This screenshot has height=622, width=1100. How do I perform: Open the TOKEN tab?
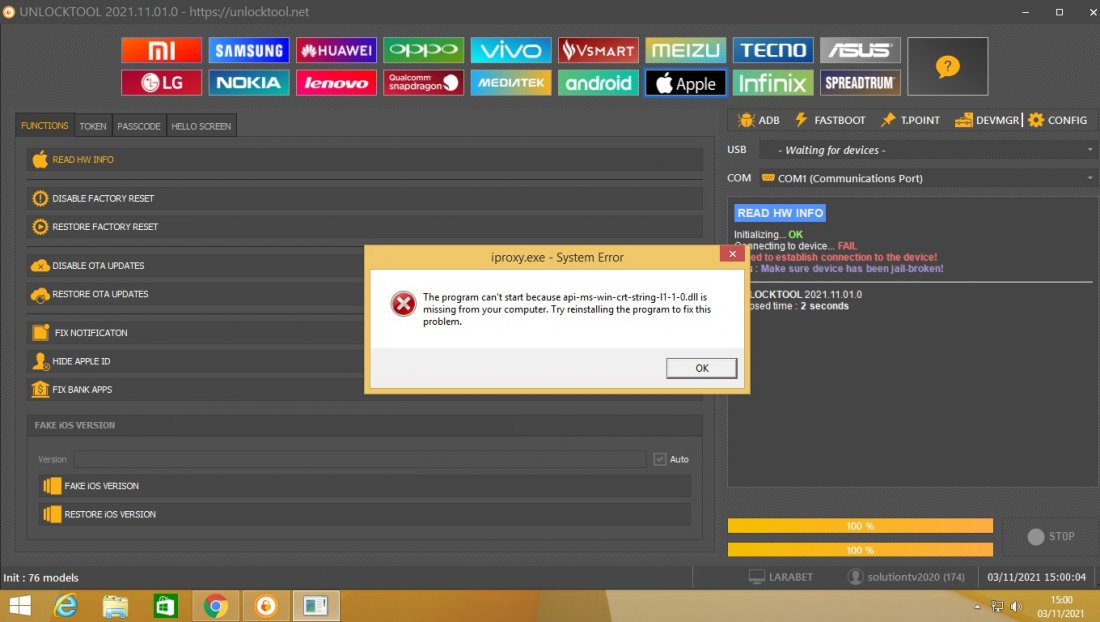[93, 126]
